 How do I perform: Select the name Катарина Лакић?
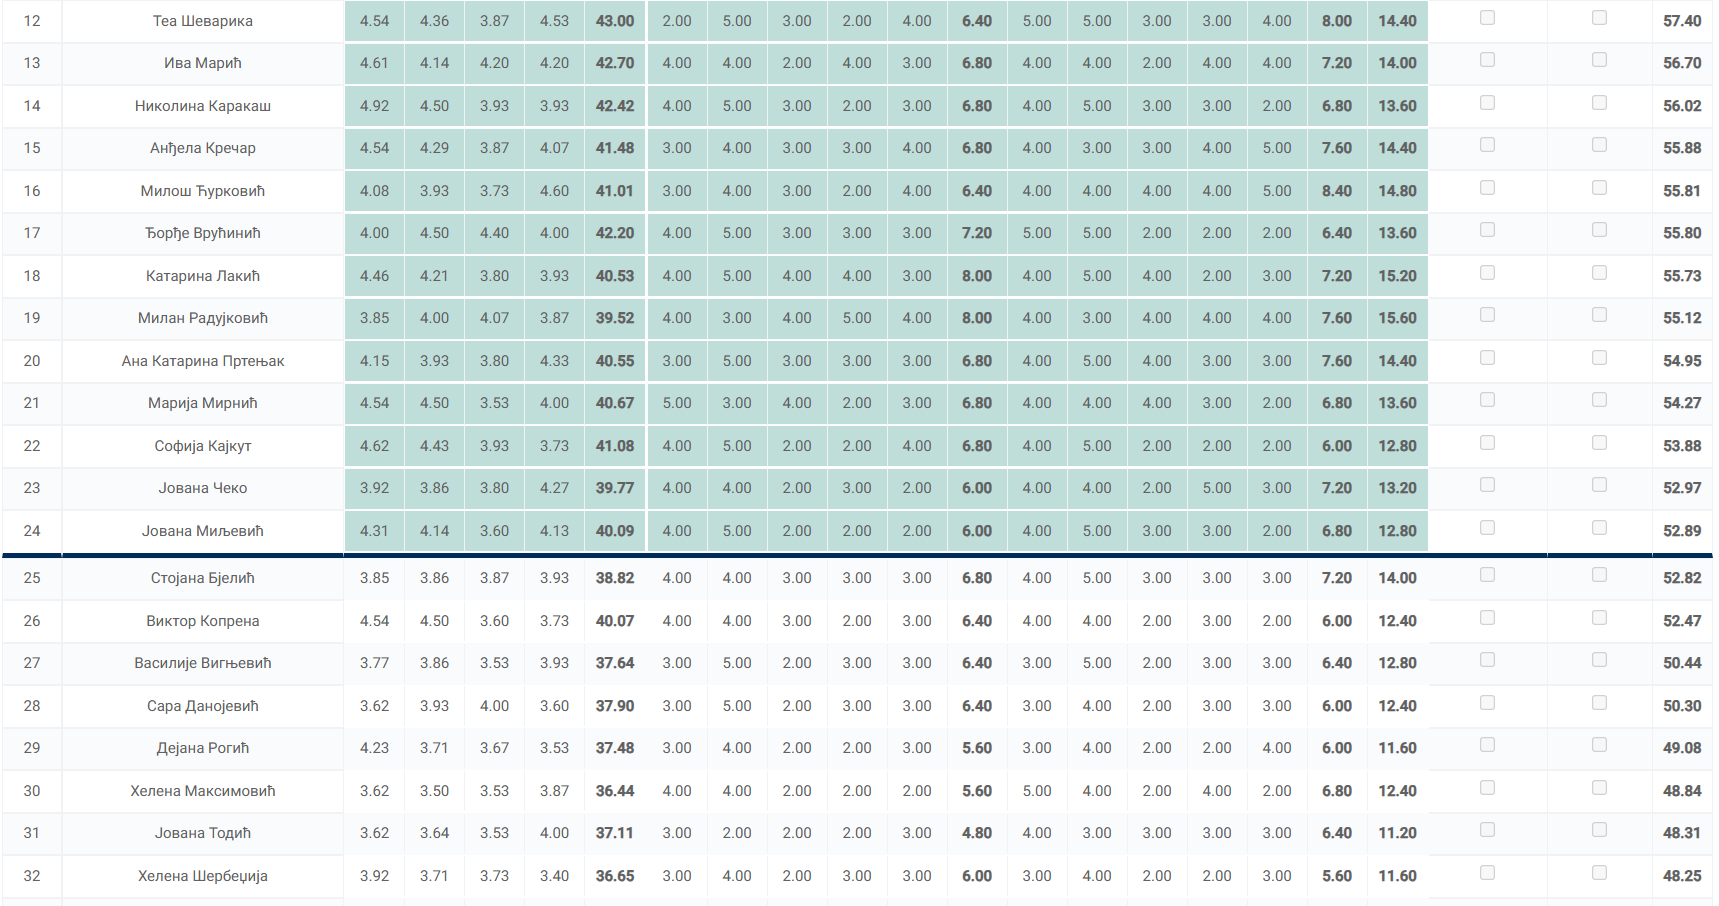pyautogui.click(x=203, y=276)
